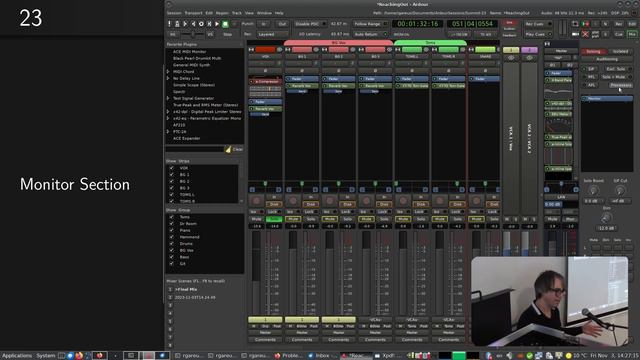Click the MIDI panic exclamation icon

(169, 24)
